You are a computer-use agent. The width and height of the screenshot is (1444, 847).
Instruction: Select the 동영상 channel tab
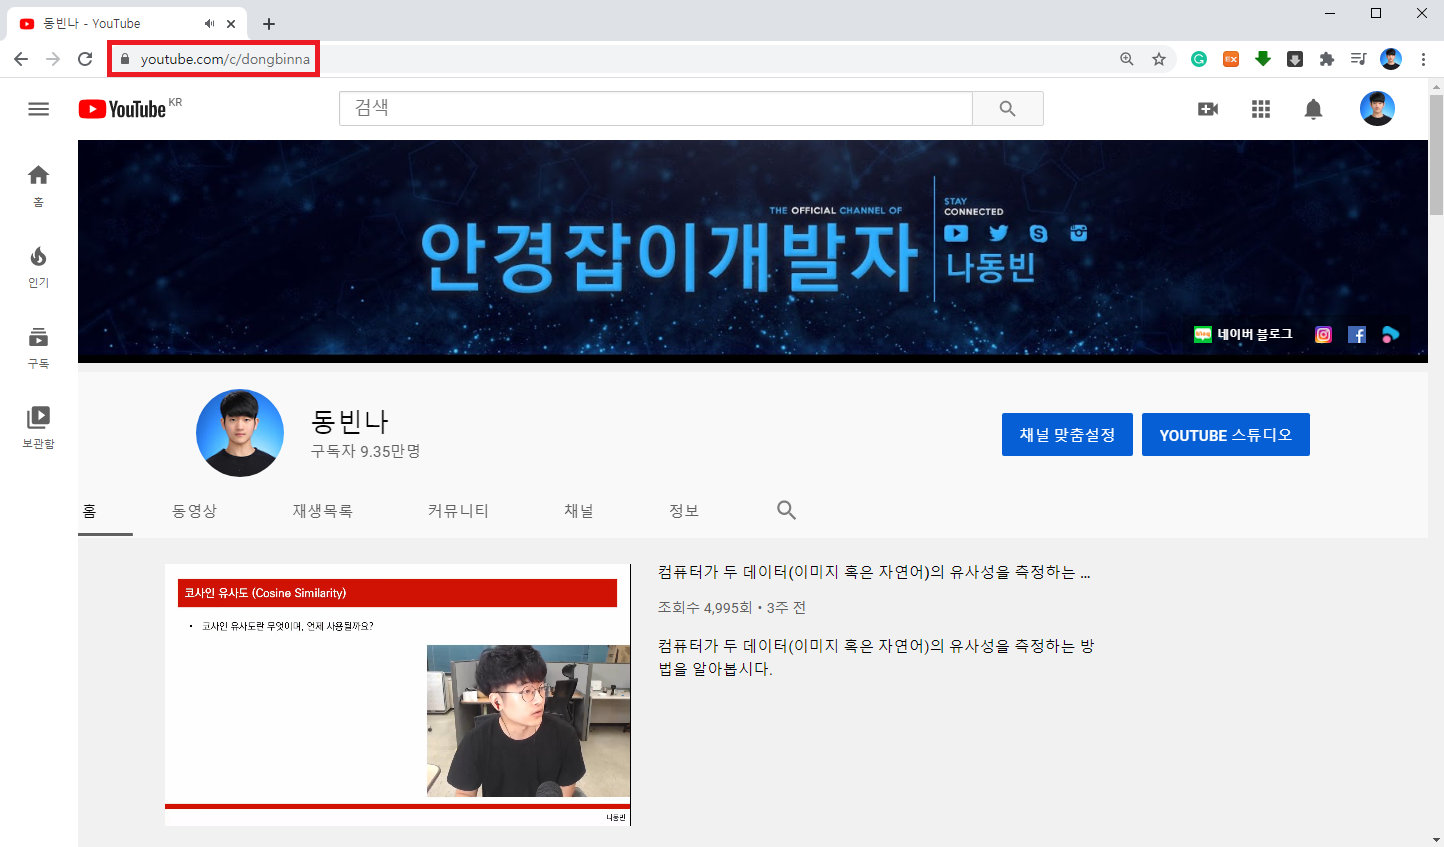pyautogui.click(x=194, y=511)
